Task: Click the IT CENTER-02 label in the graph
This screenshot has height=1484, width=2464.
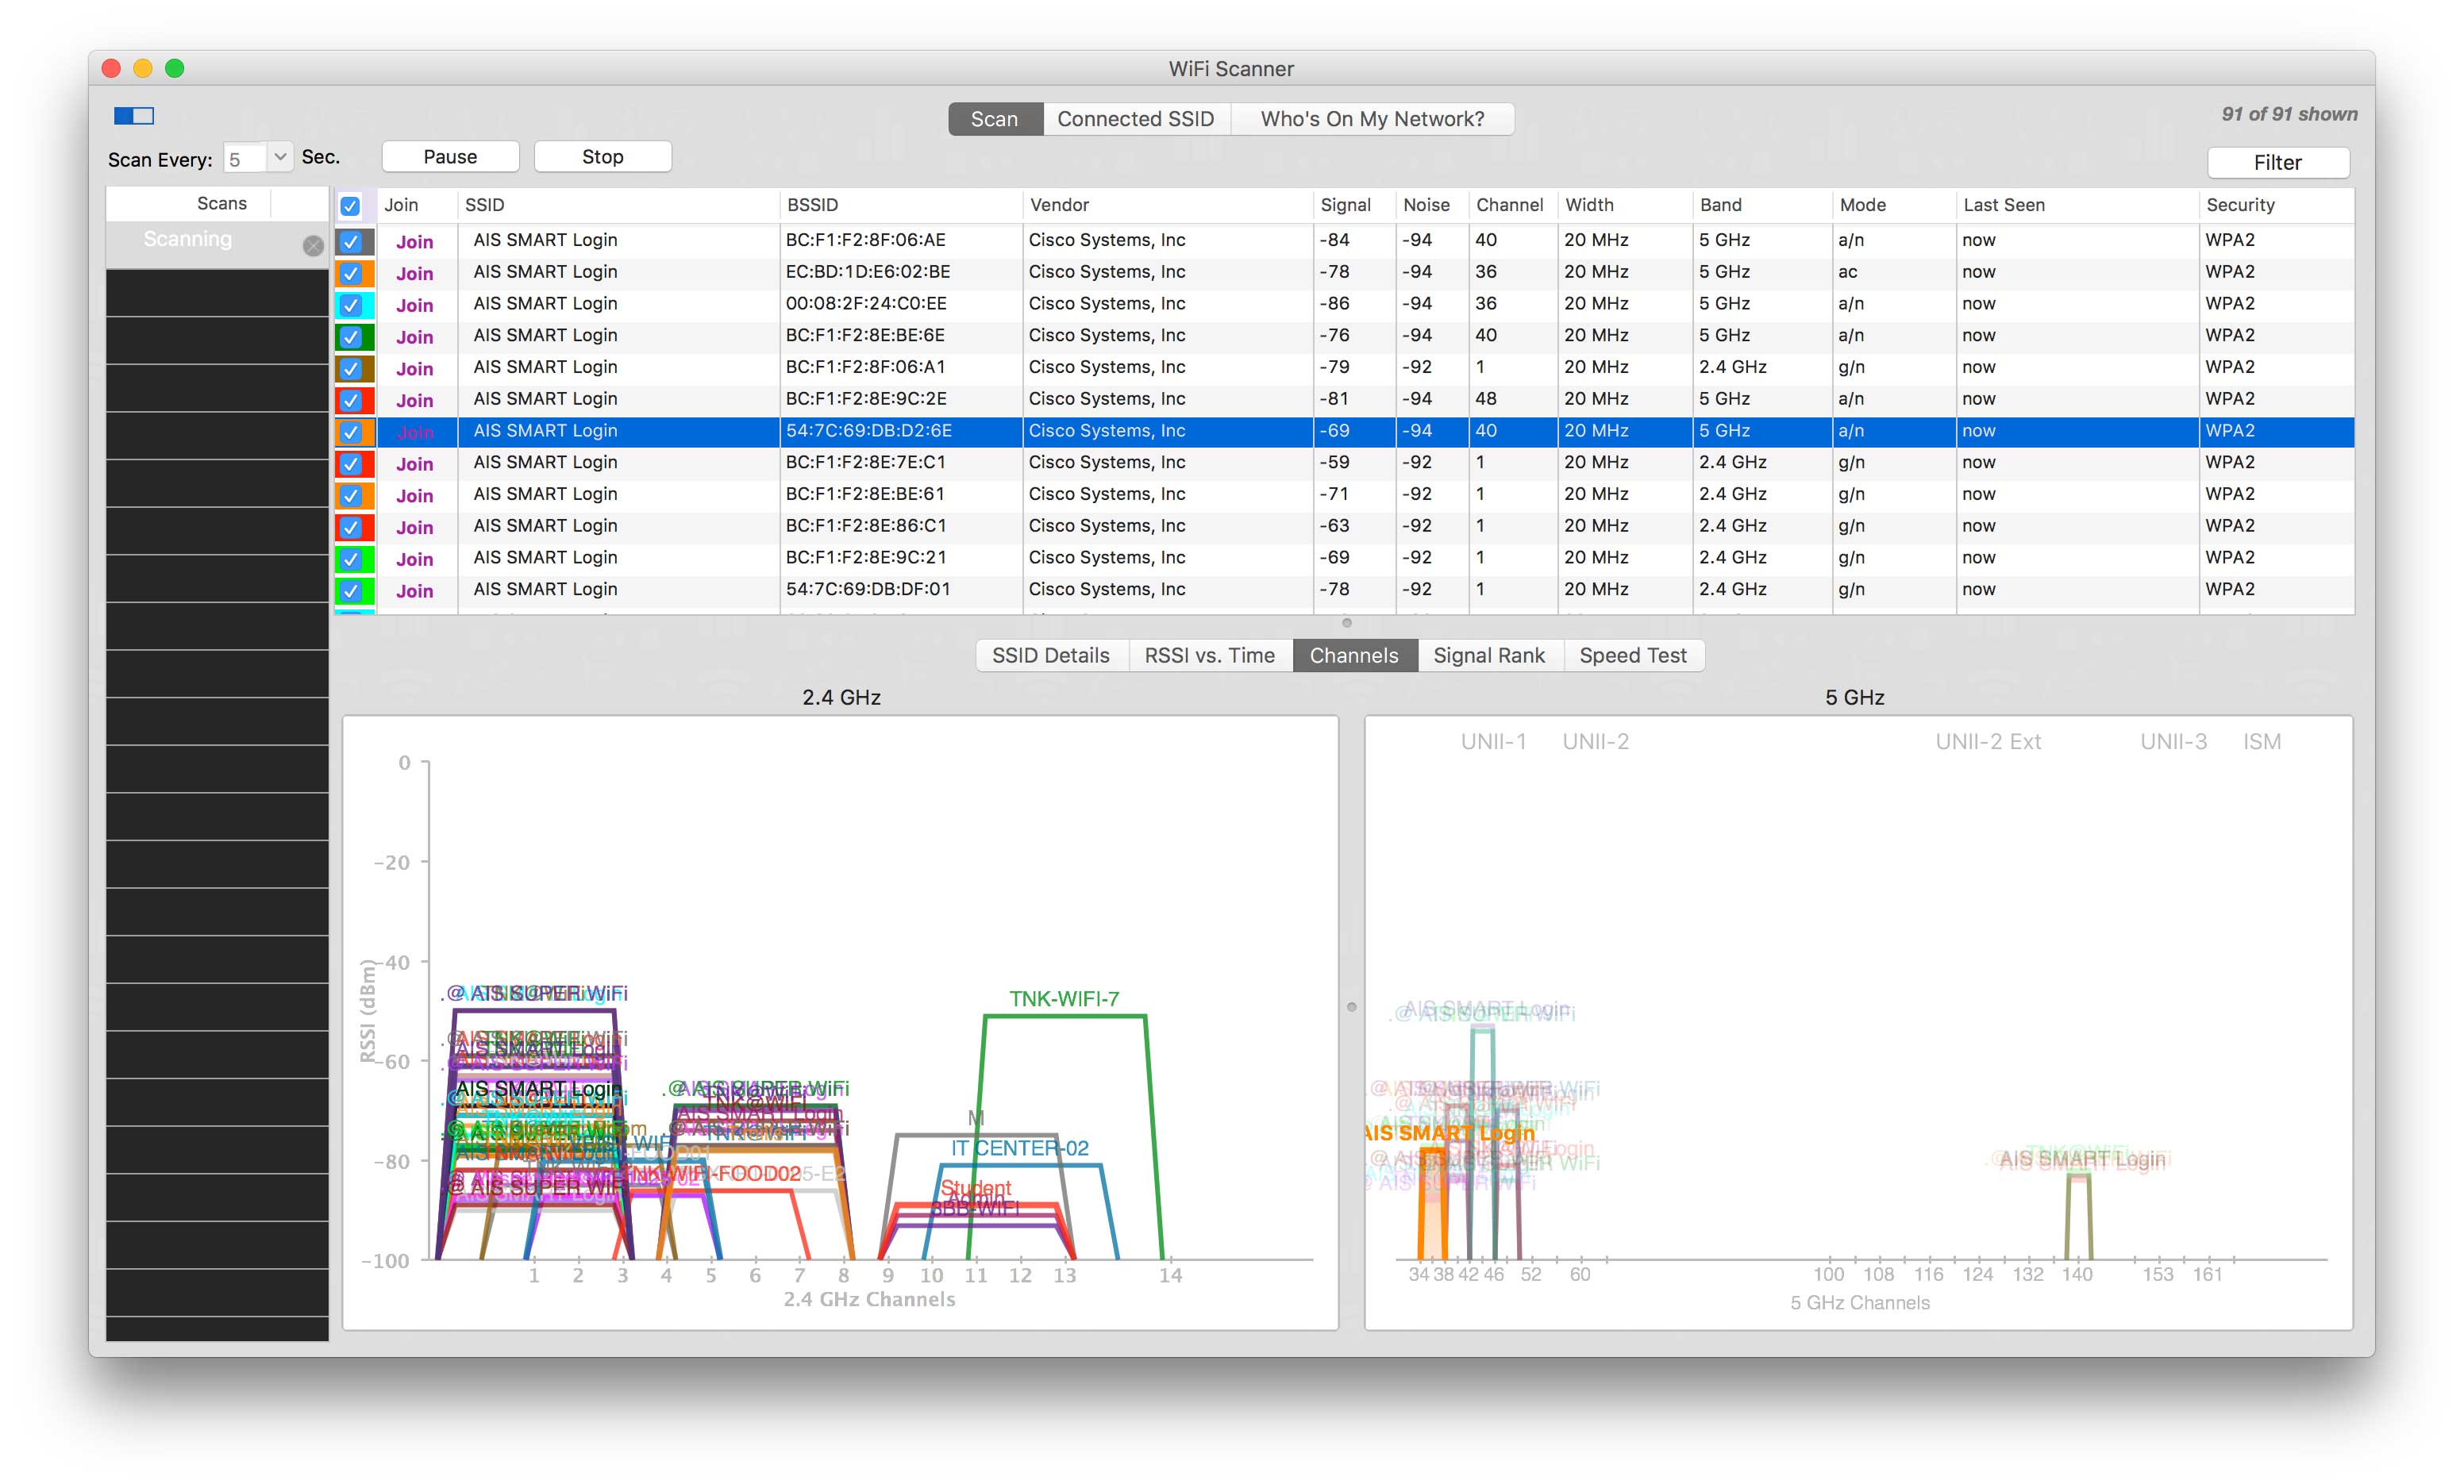Action: tap(1019, 1148)
